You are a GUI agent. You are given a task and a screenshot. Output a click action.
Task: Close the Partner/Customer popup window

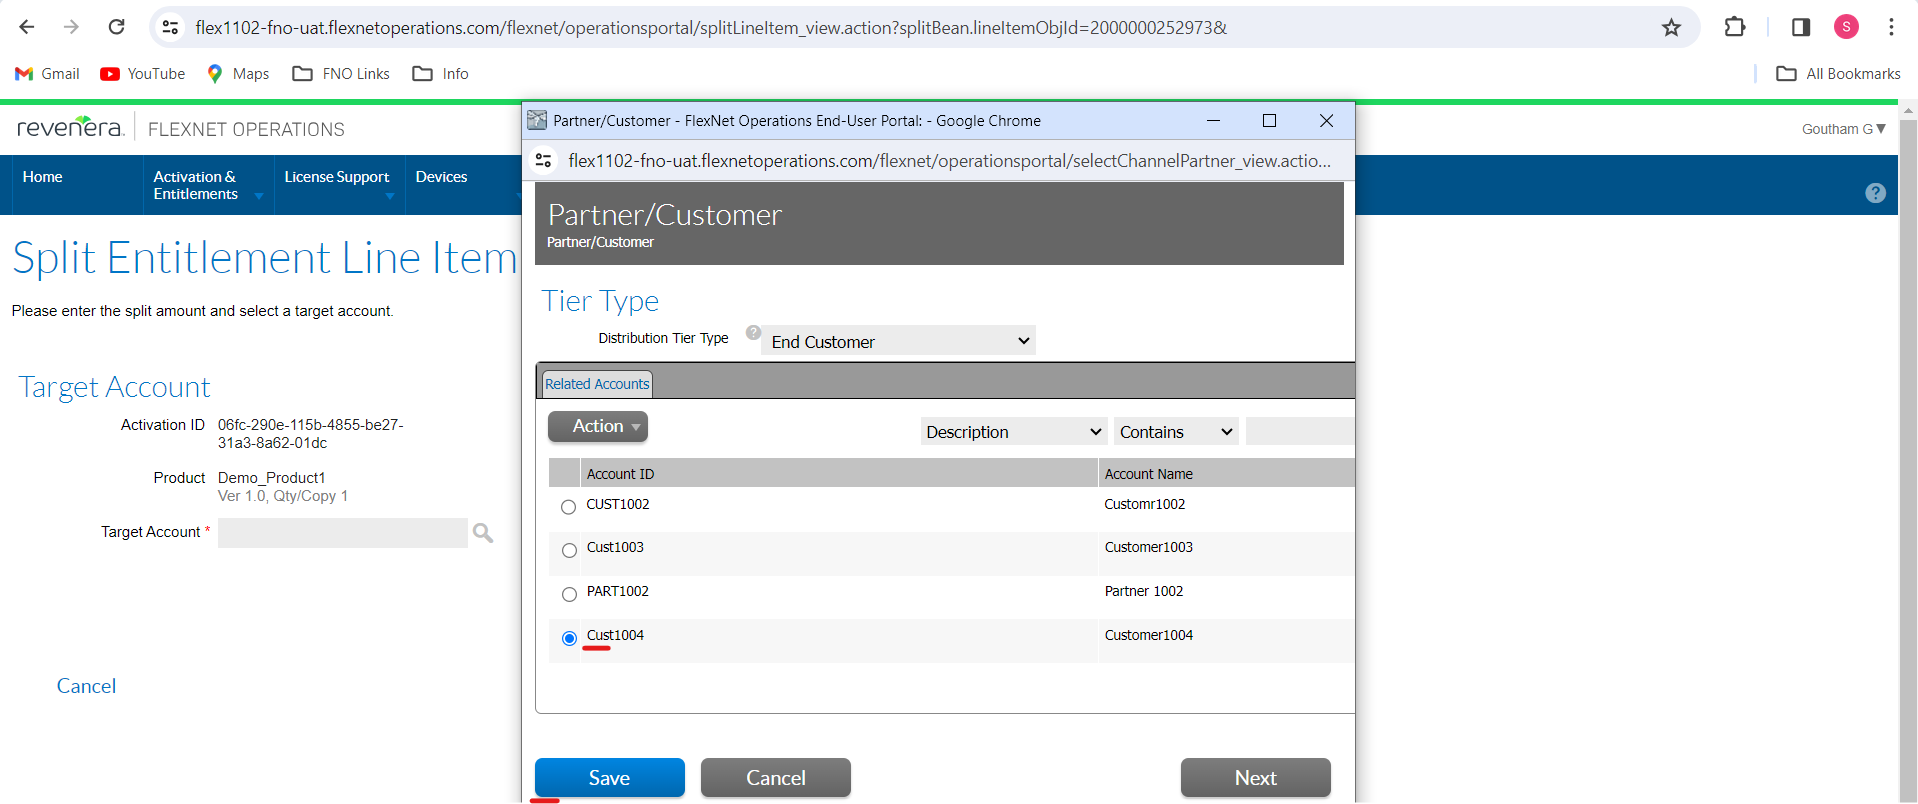[1326, 120]
